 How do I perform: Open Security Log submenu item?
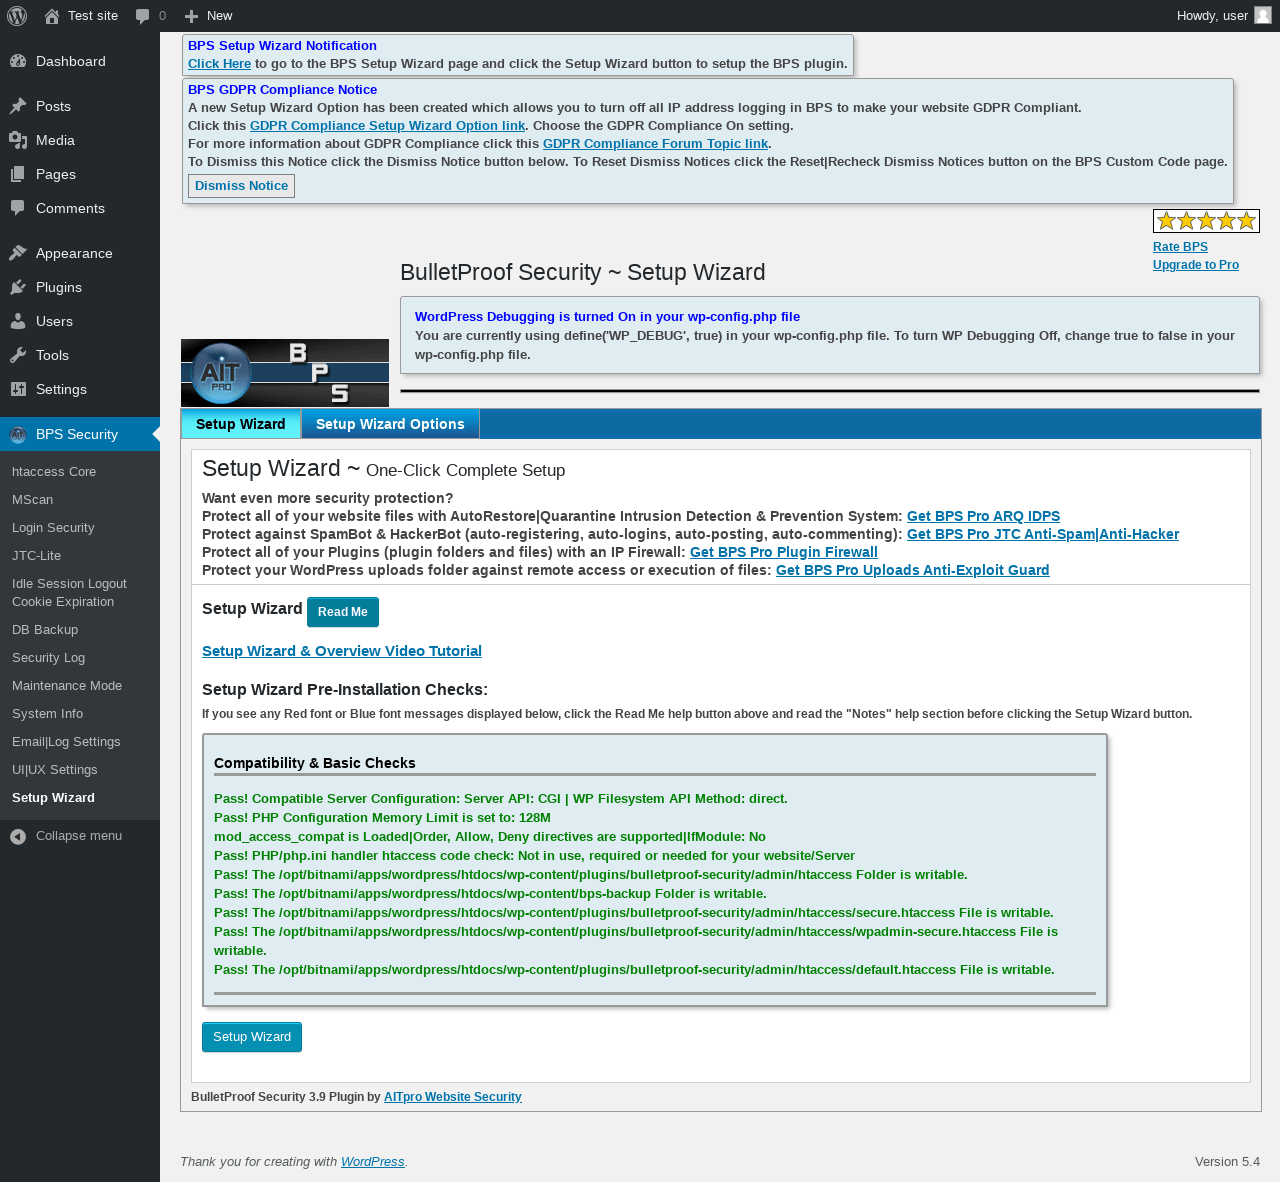coord(49,658)
